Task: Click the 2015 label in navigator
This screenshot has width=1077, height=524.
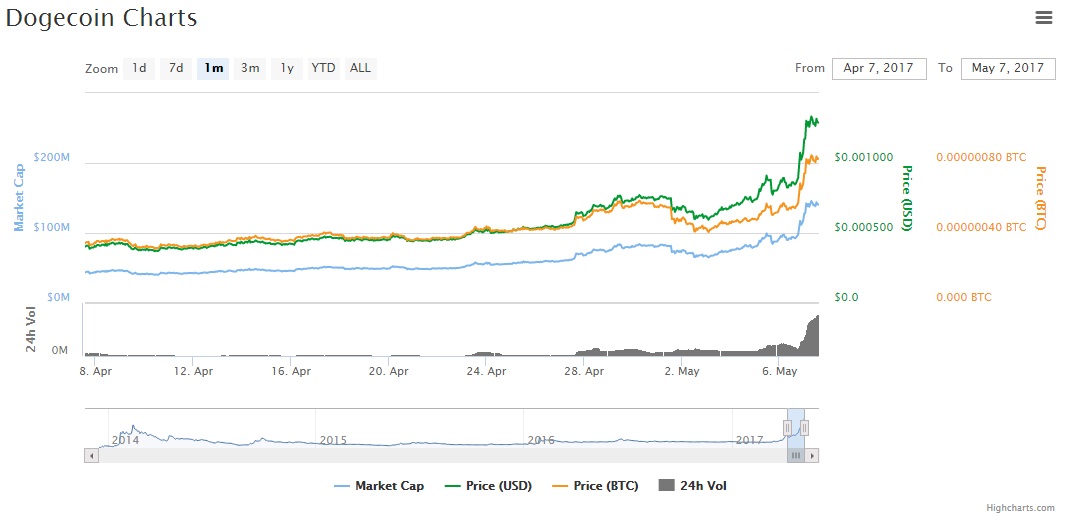Action: coord(333,440)
